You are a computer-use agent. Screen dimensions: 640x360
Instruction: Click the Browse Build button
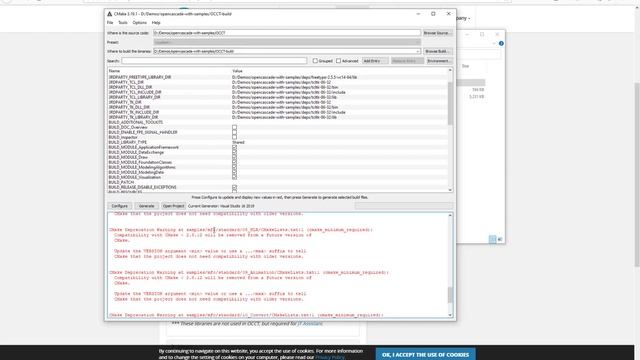pos(438,51)
